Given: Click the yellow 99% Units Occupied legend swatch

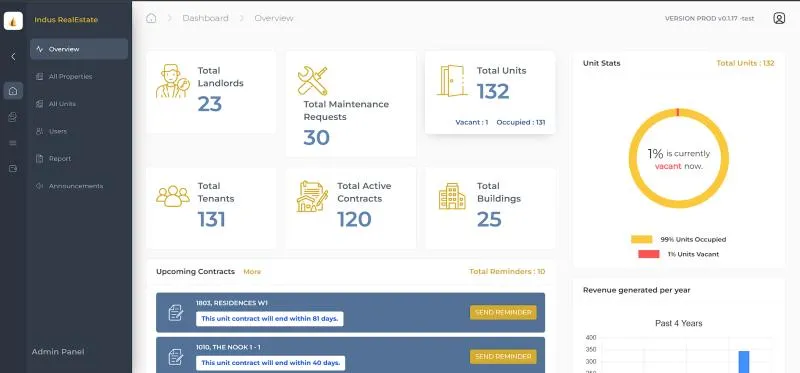Looking at the screenshot, I should tap(641, 239).
